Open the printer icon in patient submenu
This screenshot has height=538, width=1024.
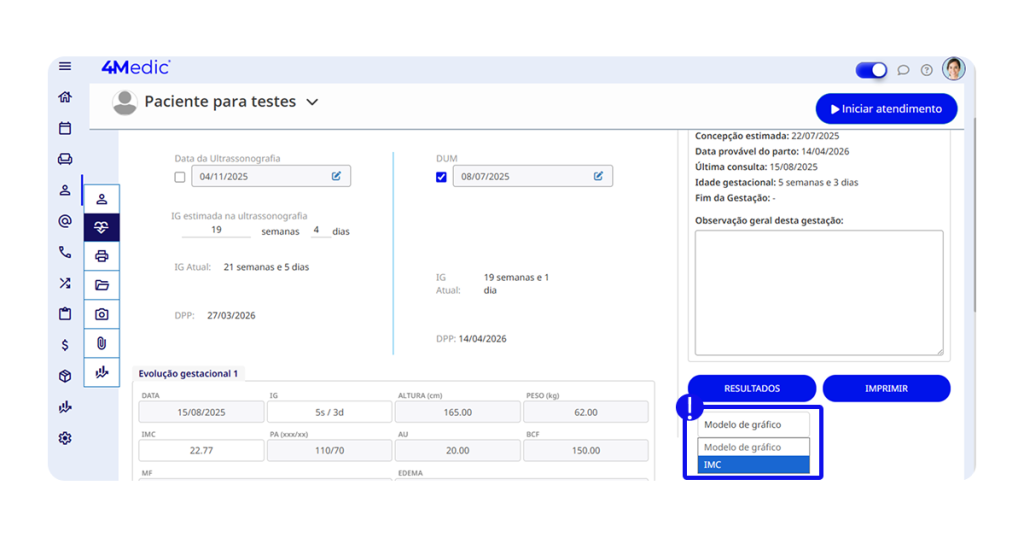[x=101, y=256]
